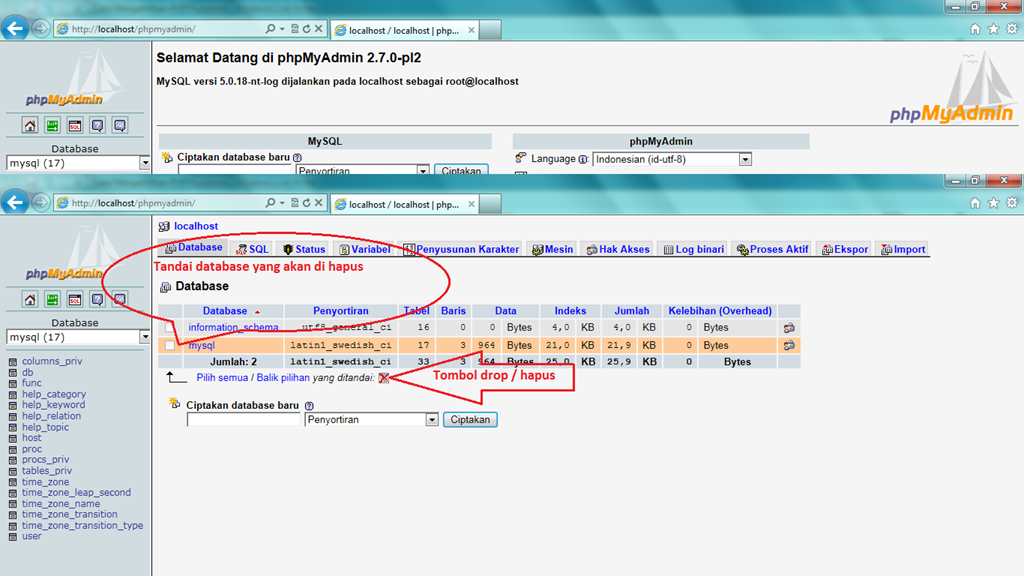Viewport: 1024px width, 576px height.
Task: Open first documentation icon in lower sidebar
Action: (97, 300)
